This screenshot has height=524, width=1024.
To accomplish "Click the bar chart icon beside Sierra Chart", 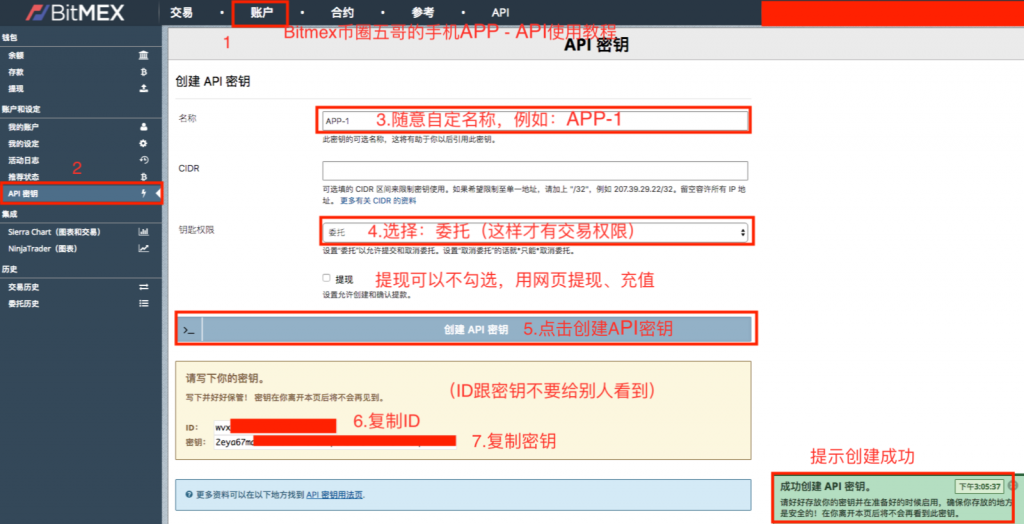I will pos(144,232).
